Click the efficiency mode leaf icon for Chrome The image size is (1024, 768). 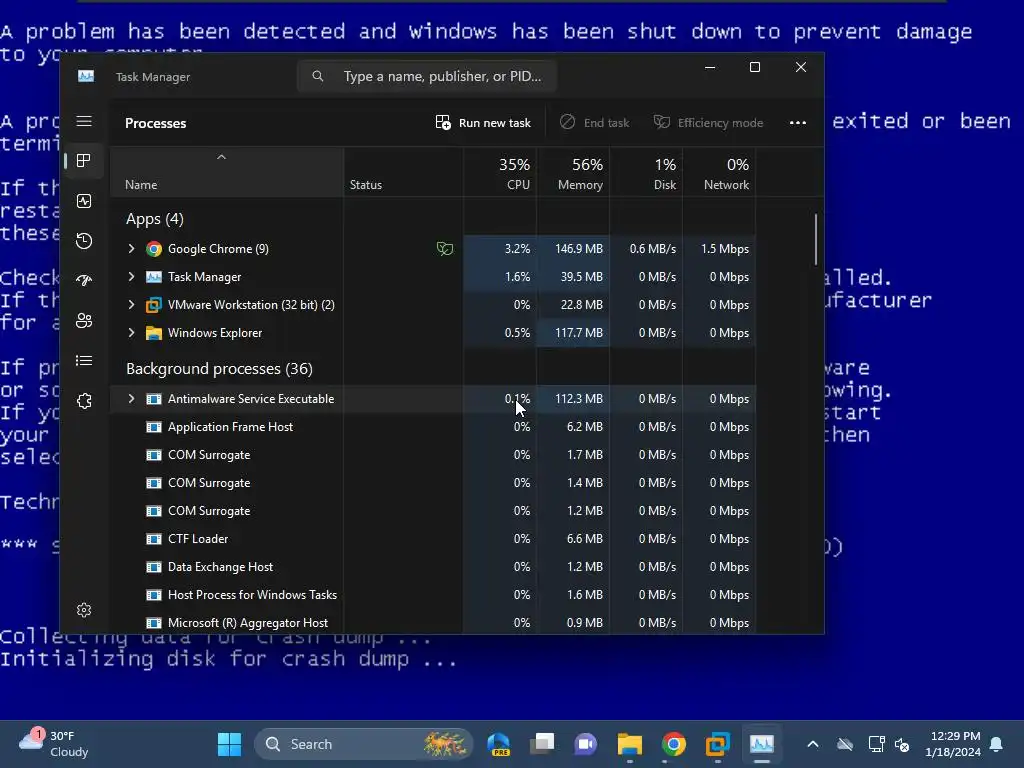tap(445, 249)
